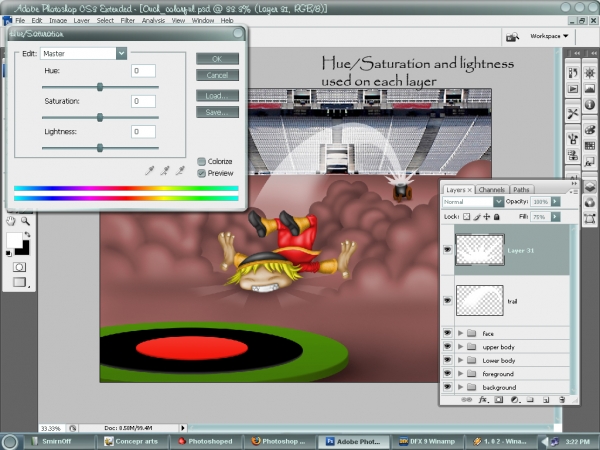Click subtract-from-sample eyedropper in dialog
The image size is (600, 450).
(180, 171)
